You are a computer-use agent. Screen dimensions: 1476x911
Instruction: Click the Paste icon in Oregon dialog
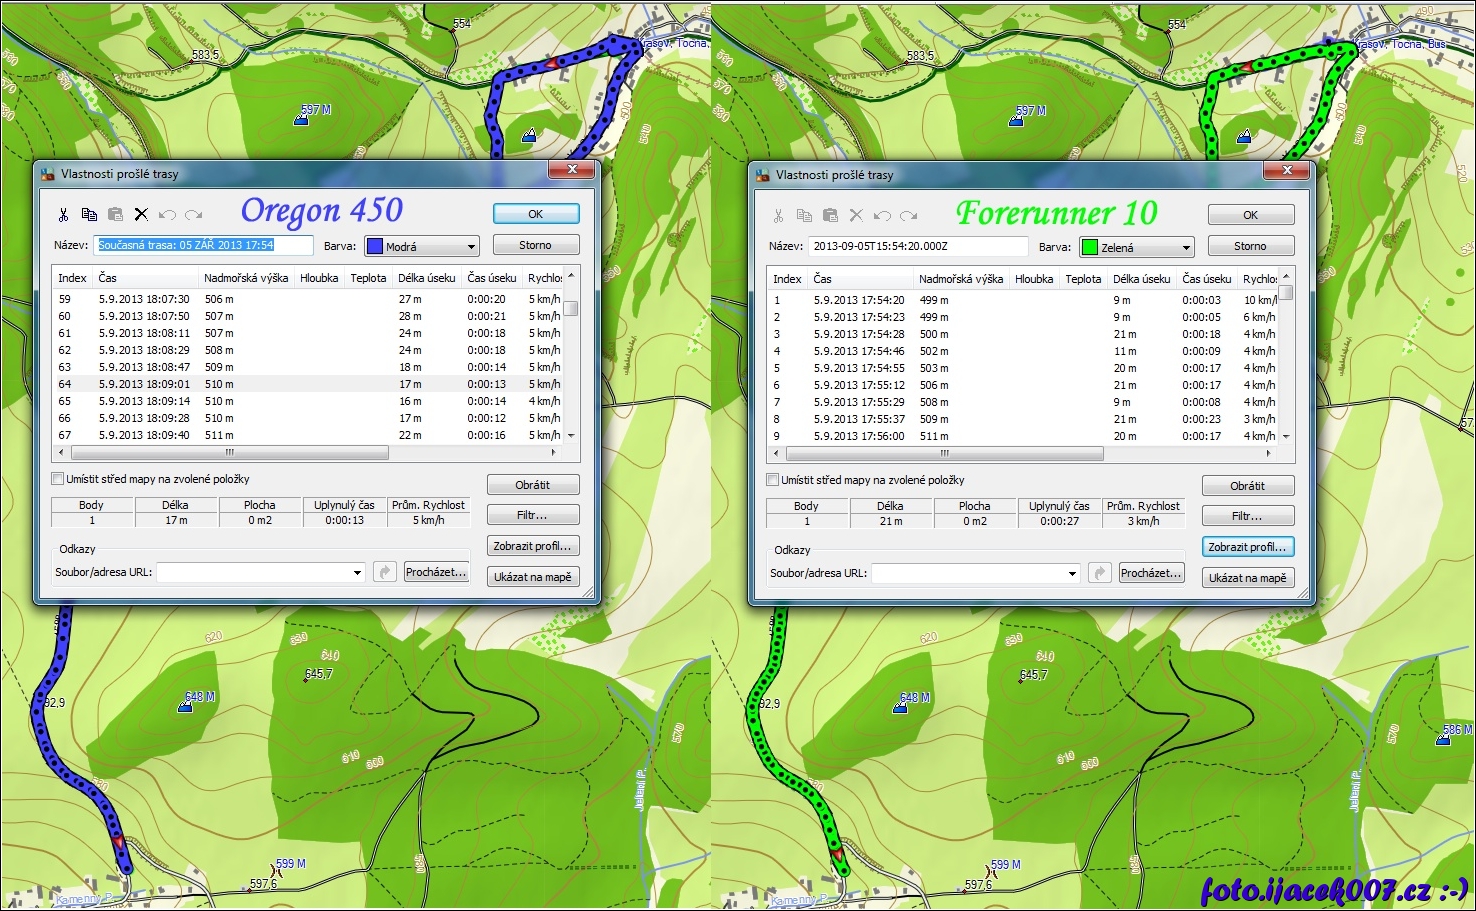pos(115,214)
